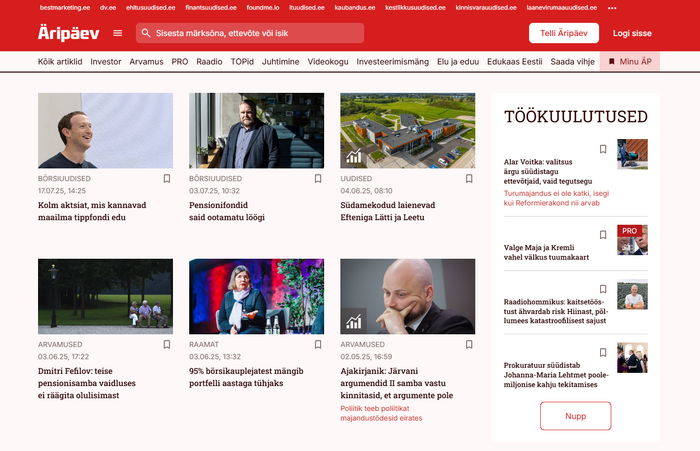700x451 pixels.
Task: Click the search magnifier icon
Action: coord(146,33)
